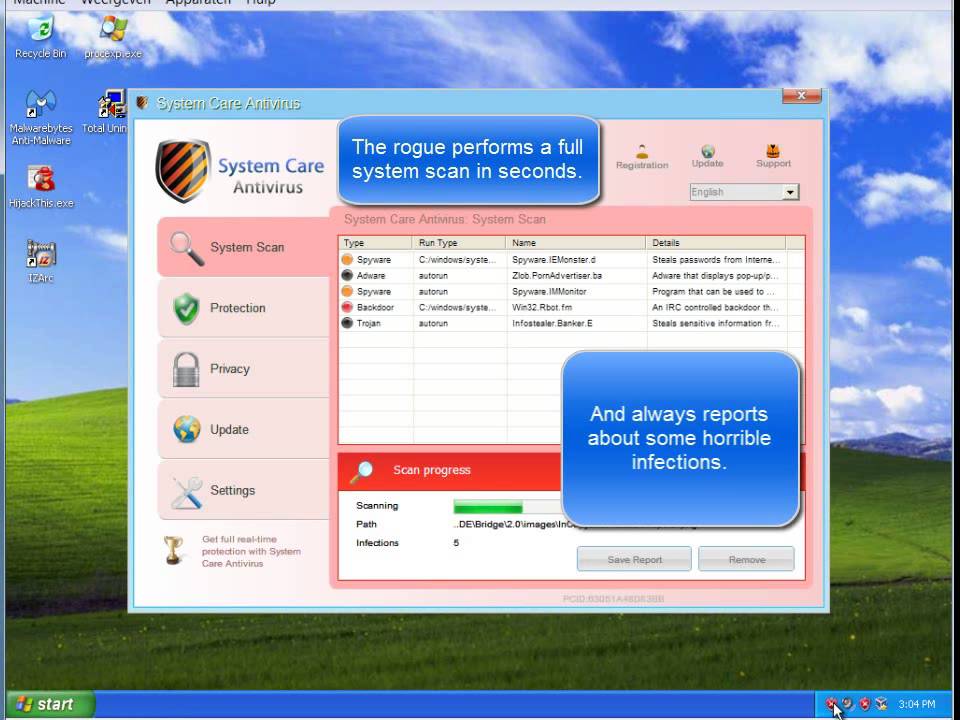Sort by the Details column header
960x720 pixels.
pos(716,242)
